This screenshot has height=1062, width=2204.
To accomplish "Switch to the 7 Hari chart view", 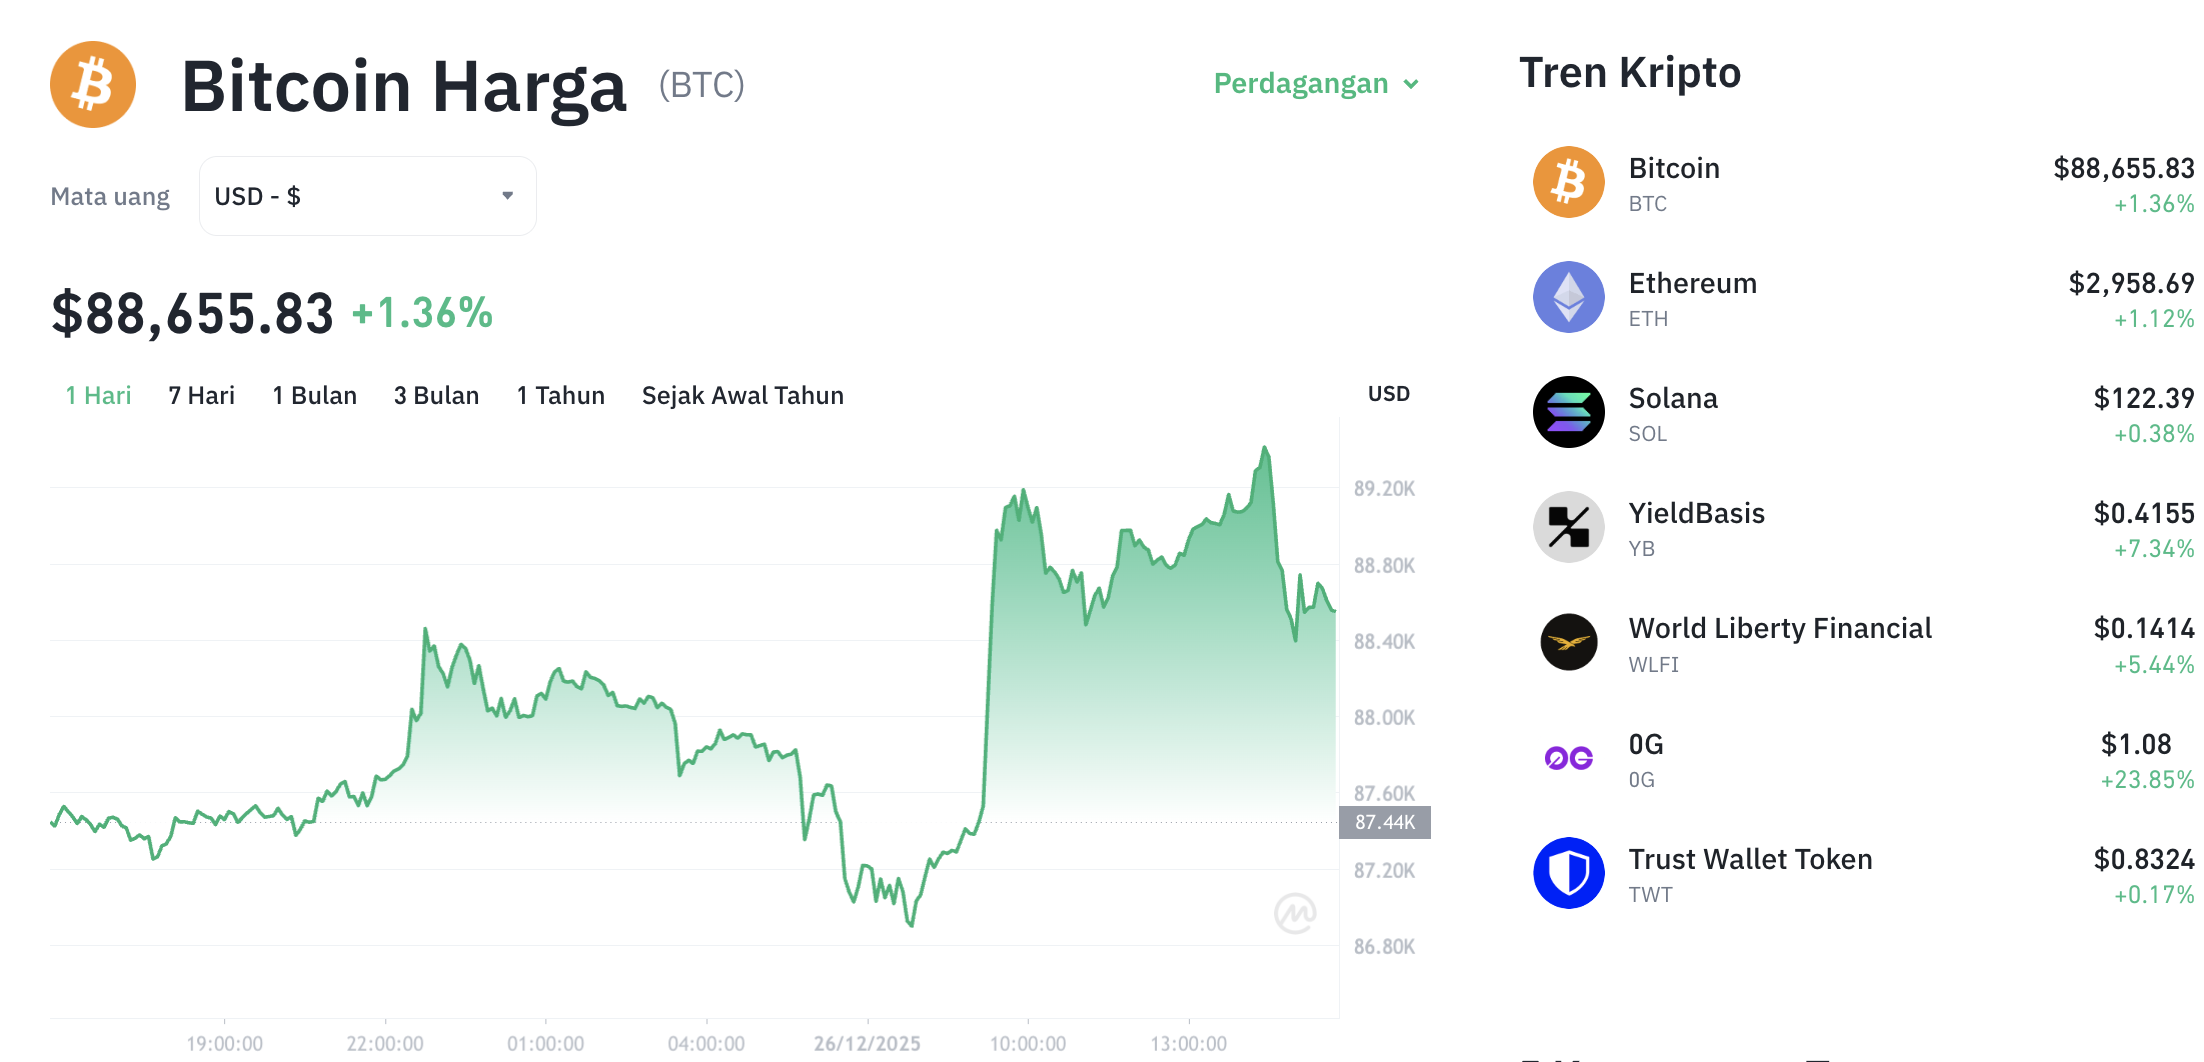I will click(x=201, y=395).
